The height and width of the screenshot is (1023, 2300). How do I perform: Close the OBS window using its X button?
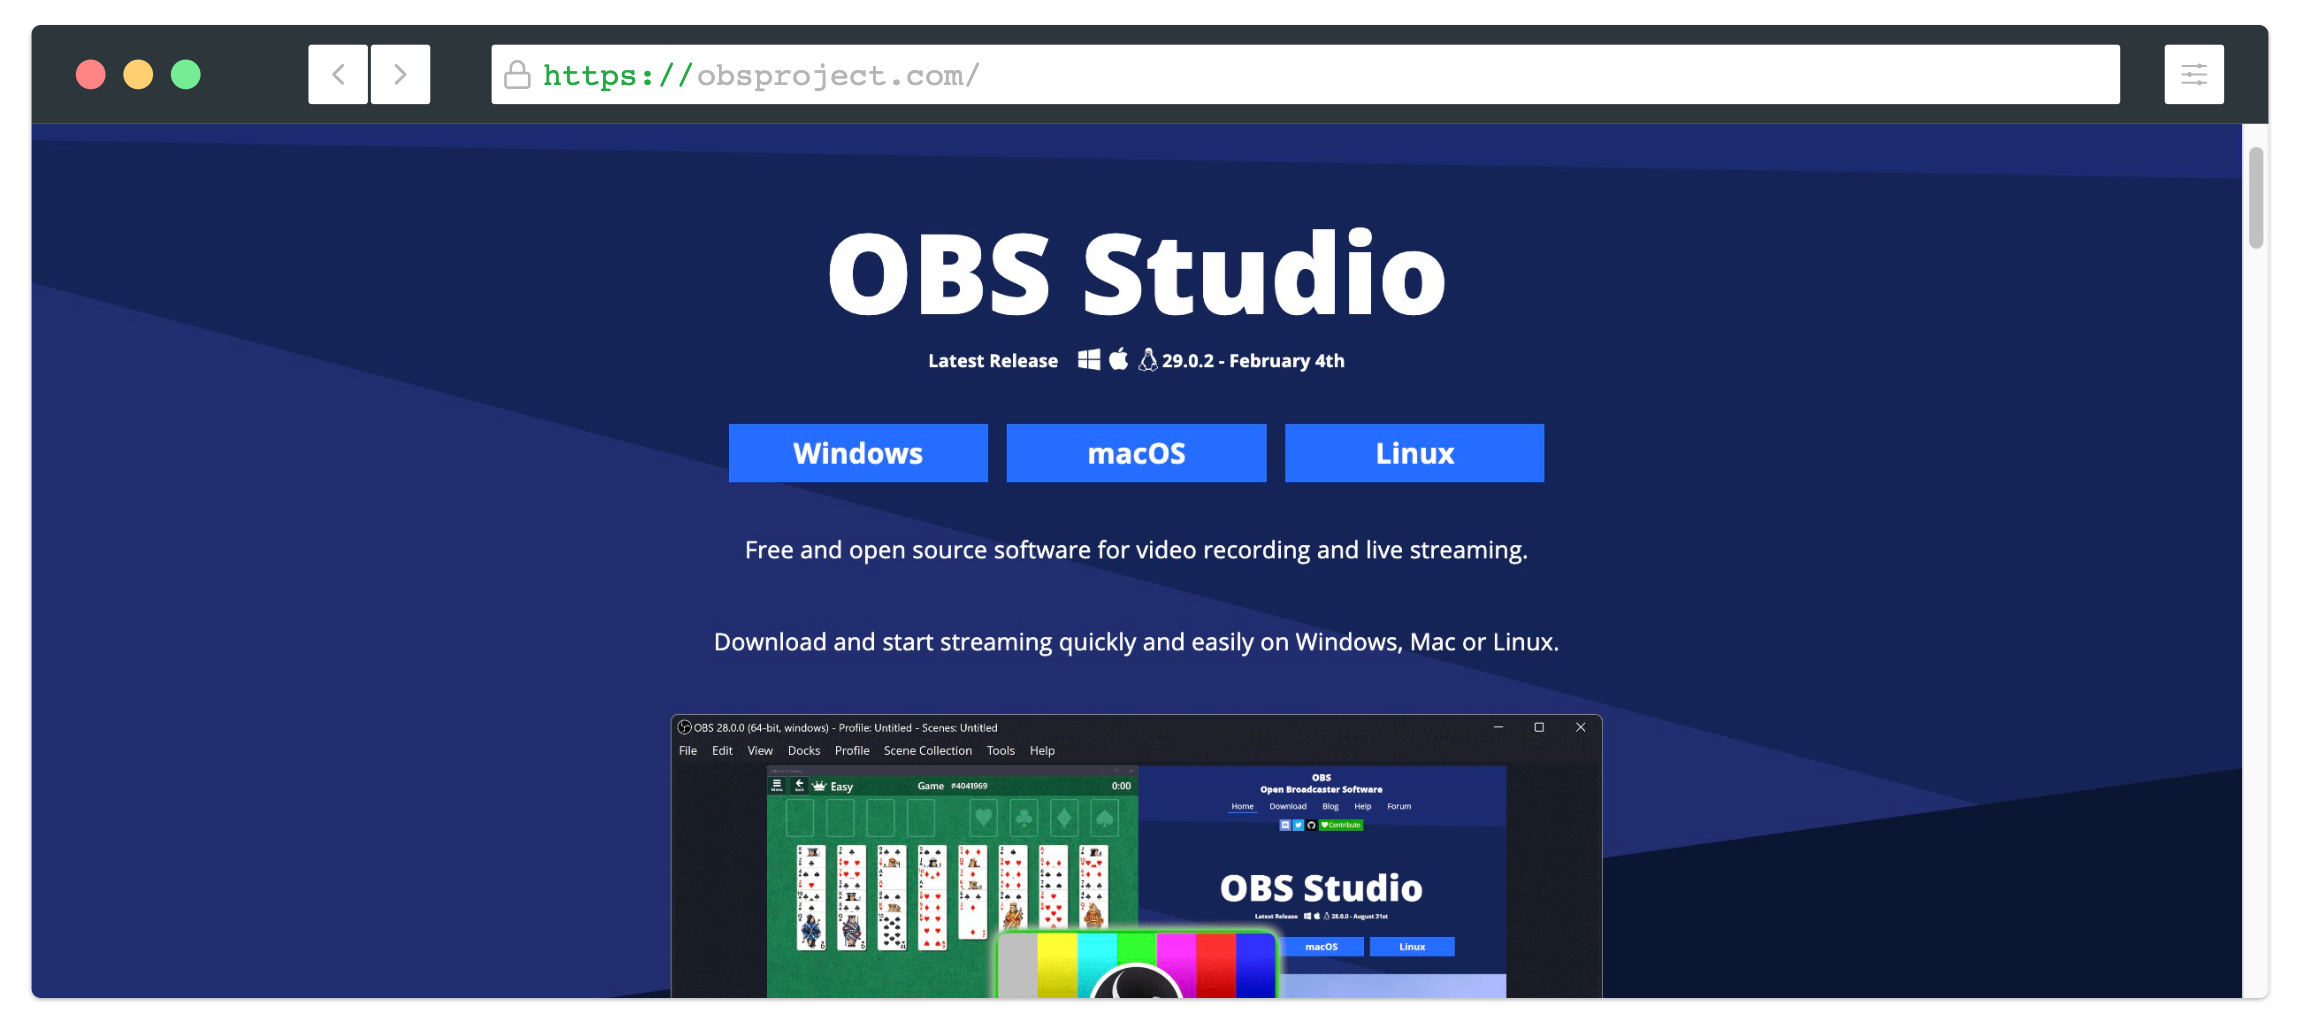point(1580,727)
